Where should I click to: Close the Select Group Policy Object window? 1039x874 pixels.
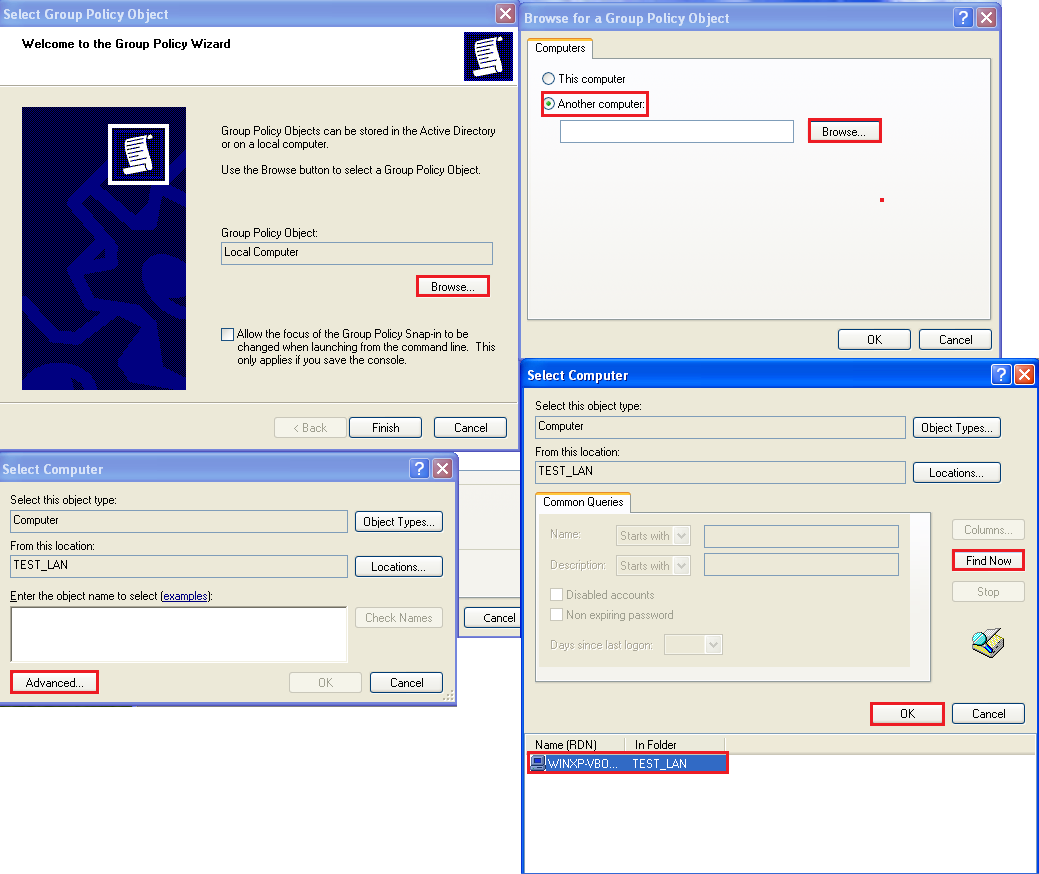(x=505, y=13)
